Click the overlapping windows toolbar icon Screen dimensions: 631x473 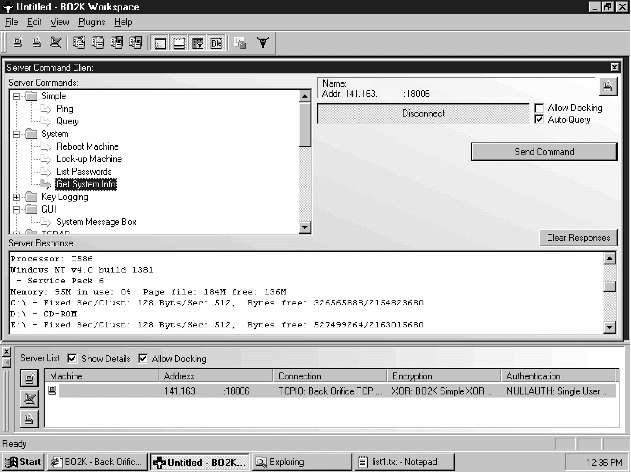[240, 43]
